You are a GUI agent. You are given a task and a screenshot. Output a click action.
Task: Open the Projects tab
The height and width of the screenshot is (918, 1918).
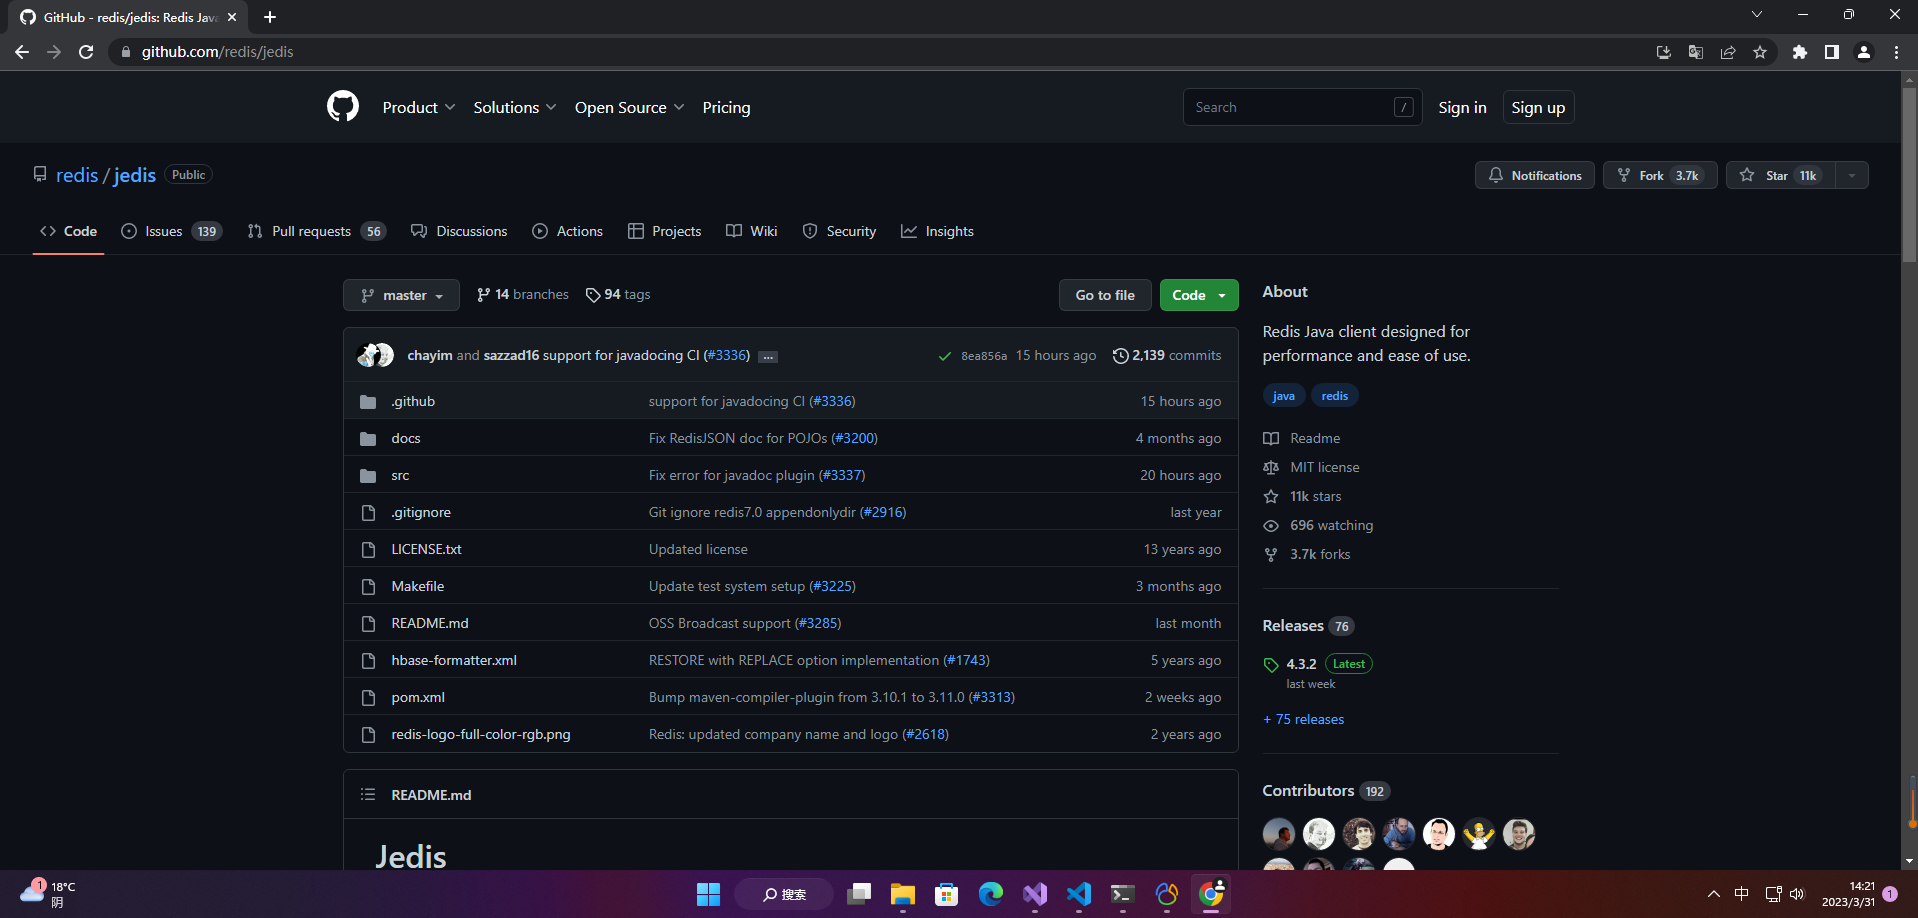click(x=665, y=231)
